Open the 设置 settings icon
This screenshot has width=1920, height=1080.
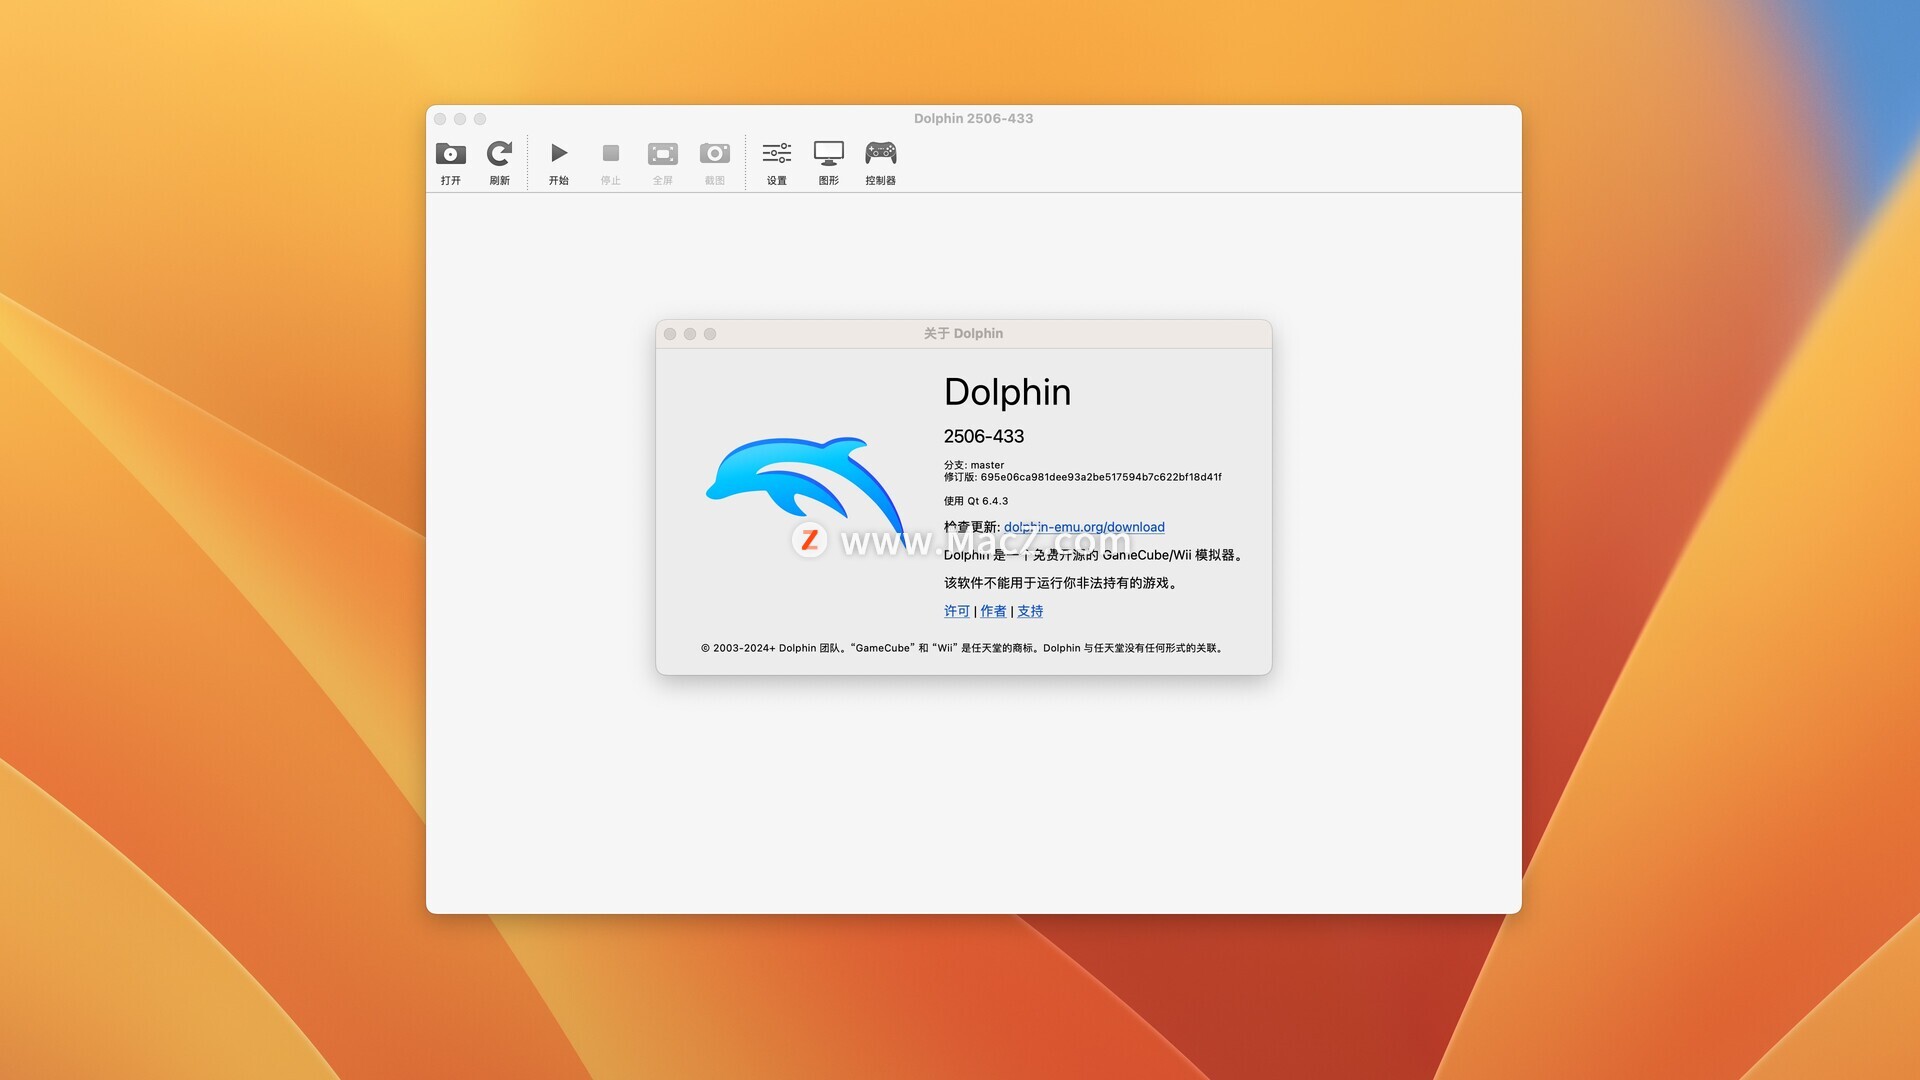777,163
